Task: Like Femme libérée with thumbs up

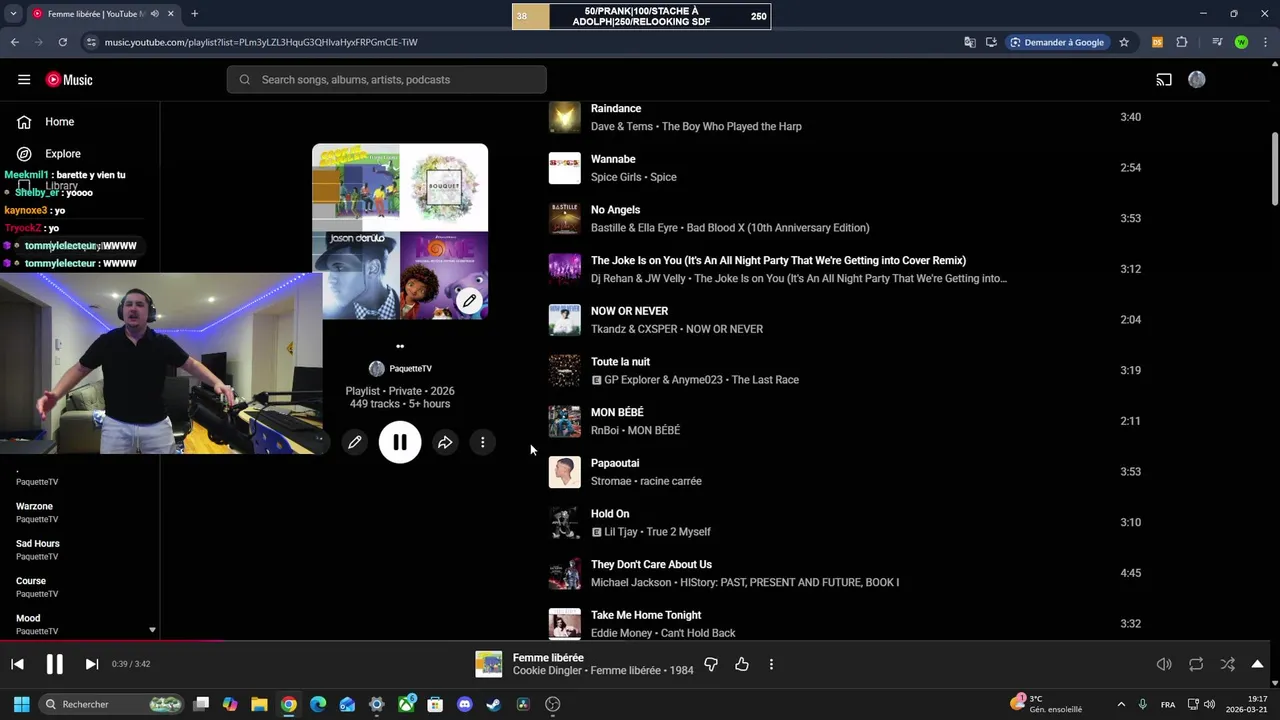Action: coord(742,664)
